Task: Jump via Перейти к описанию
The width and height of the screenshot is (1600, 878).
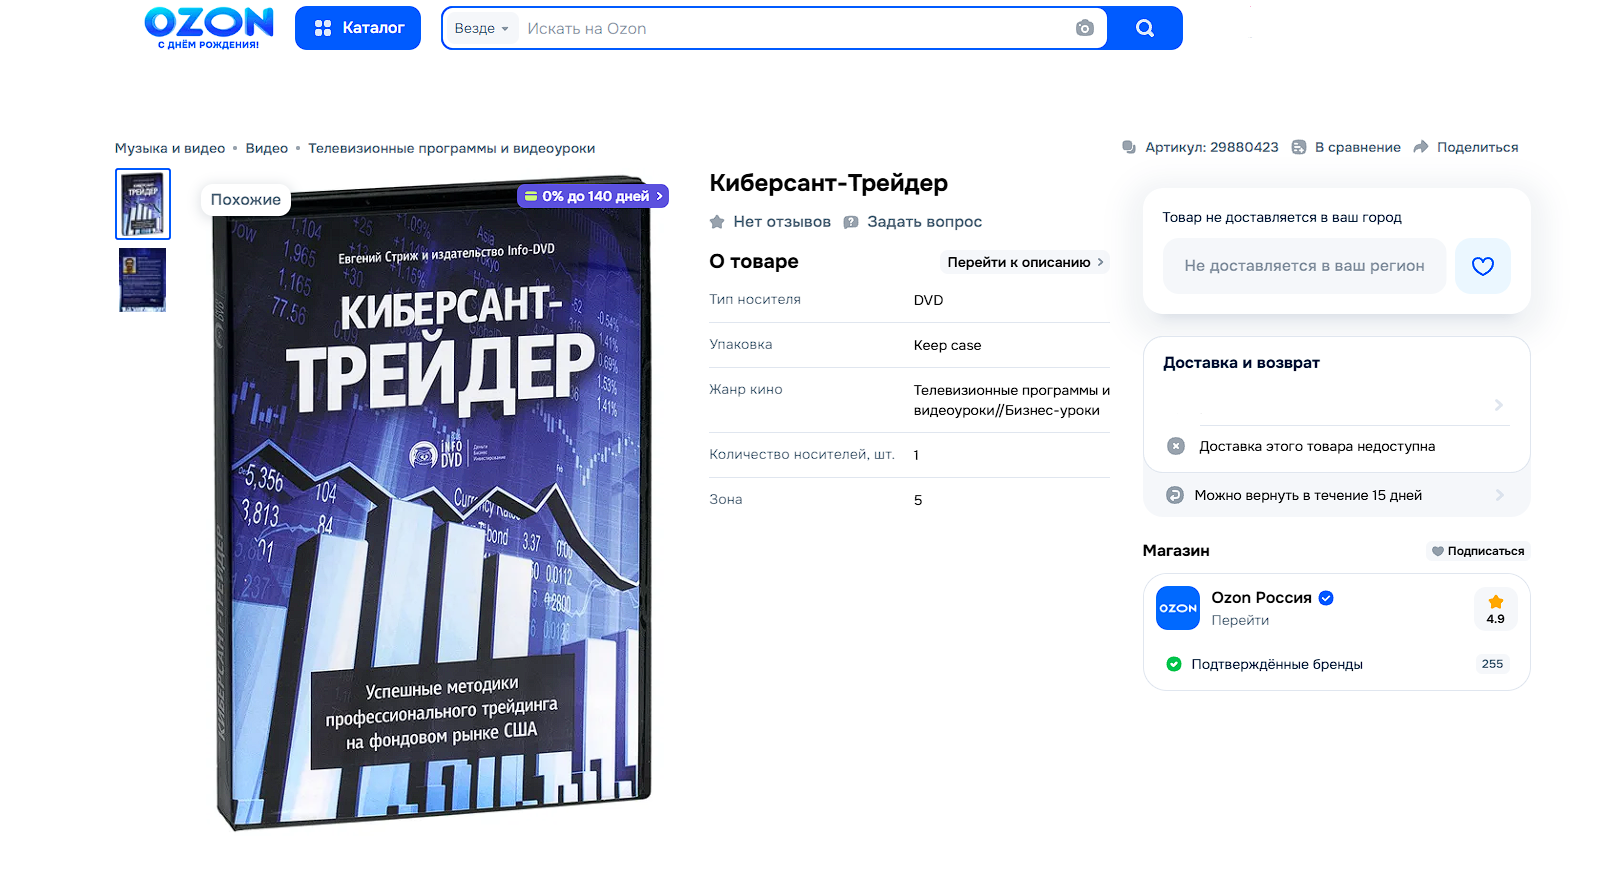Action: tap(1025, 262)
